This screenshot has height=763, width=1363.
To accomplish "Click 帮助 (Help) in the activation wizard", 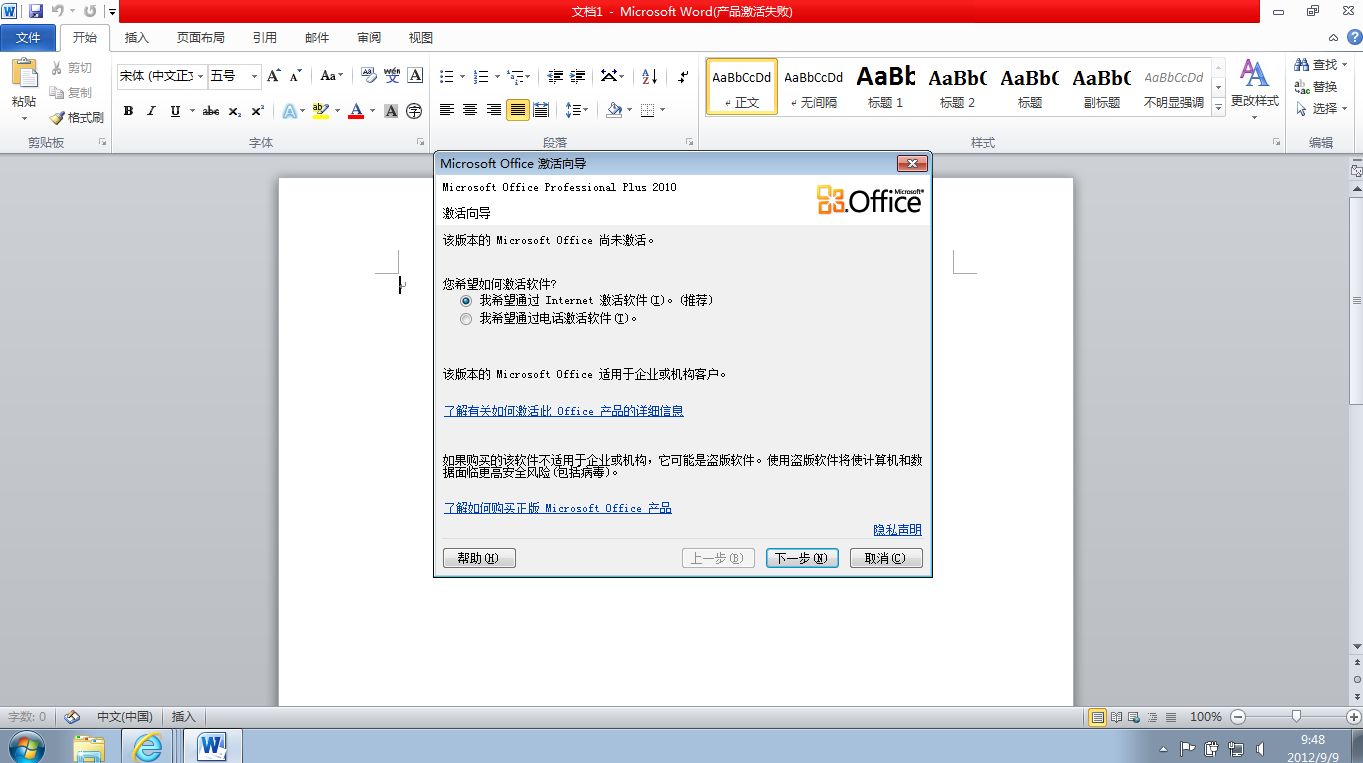I will pos(479,558).
